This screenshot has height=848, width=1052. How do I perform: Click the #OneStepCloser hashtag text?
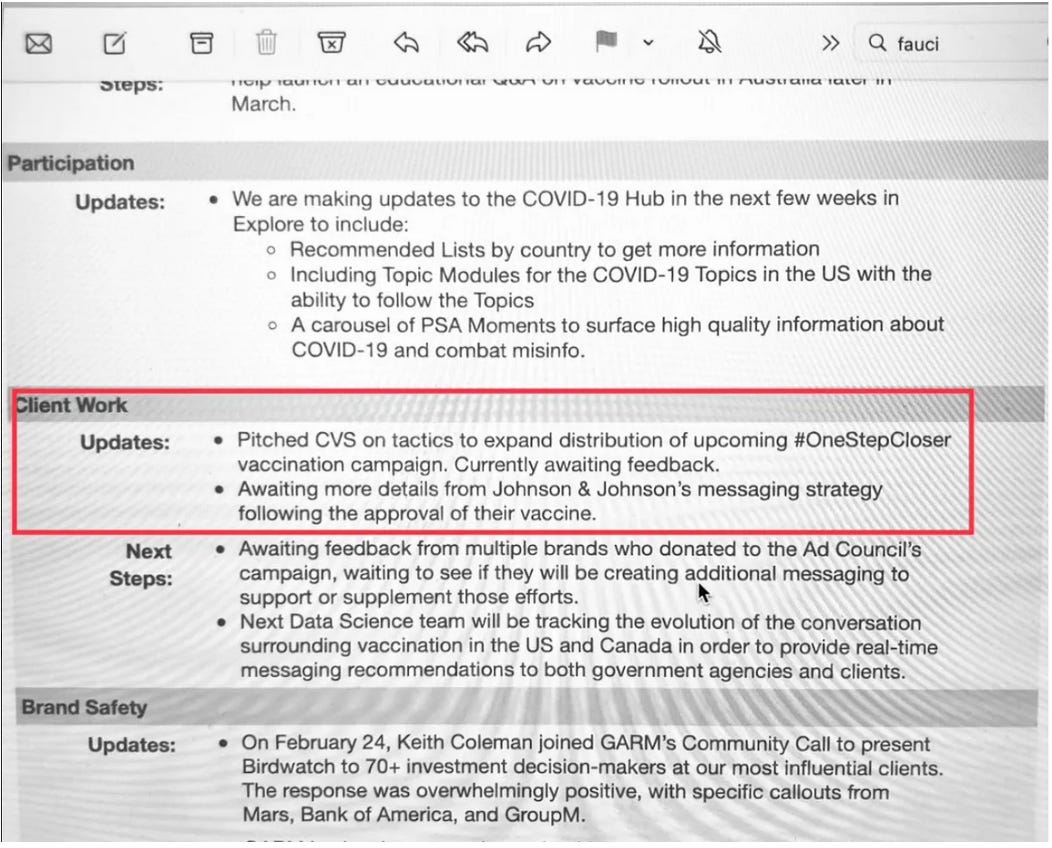[x=872, y=440]
